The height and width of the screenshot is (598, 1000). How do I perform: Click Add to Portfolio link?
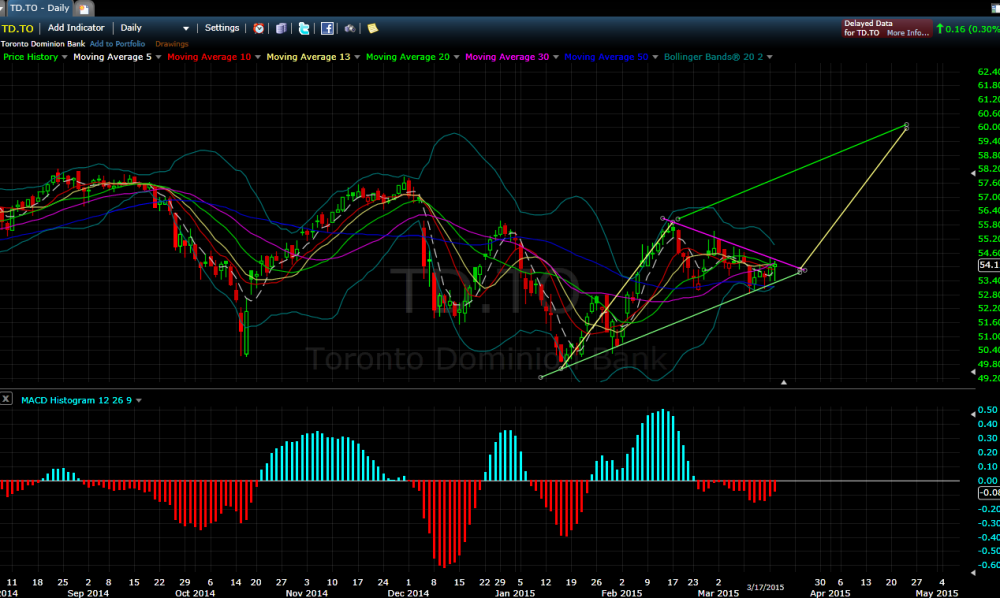(x=117, y=44)
